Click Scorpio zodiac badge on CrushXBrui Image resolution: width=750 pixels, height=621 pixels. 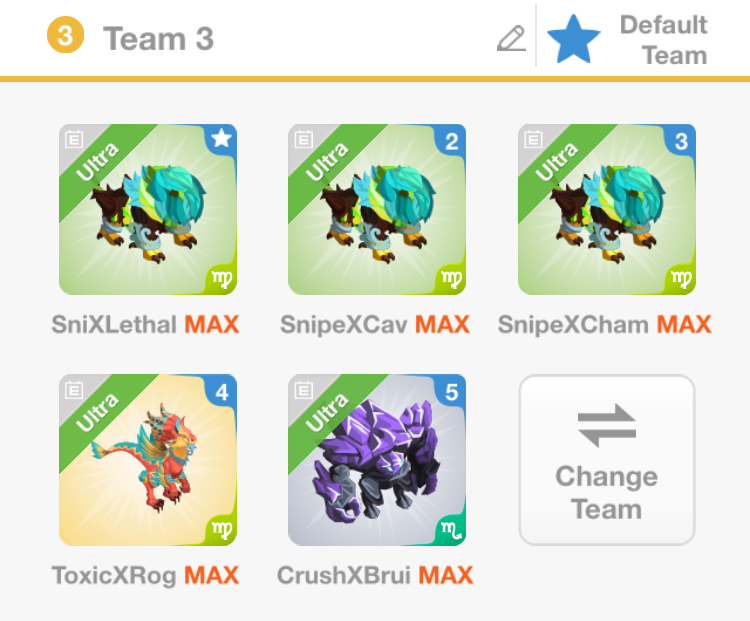tap(452, 529)
